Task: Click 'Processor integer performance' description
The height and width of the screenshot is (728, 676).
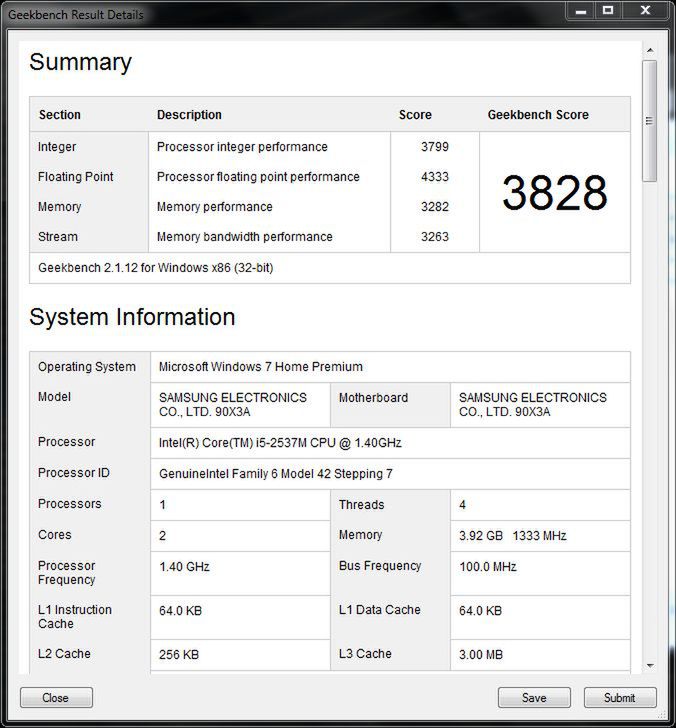Action: (242, 147)
